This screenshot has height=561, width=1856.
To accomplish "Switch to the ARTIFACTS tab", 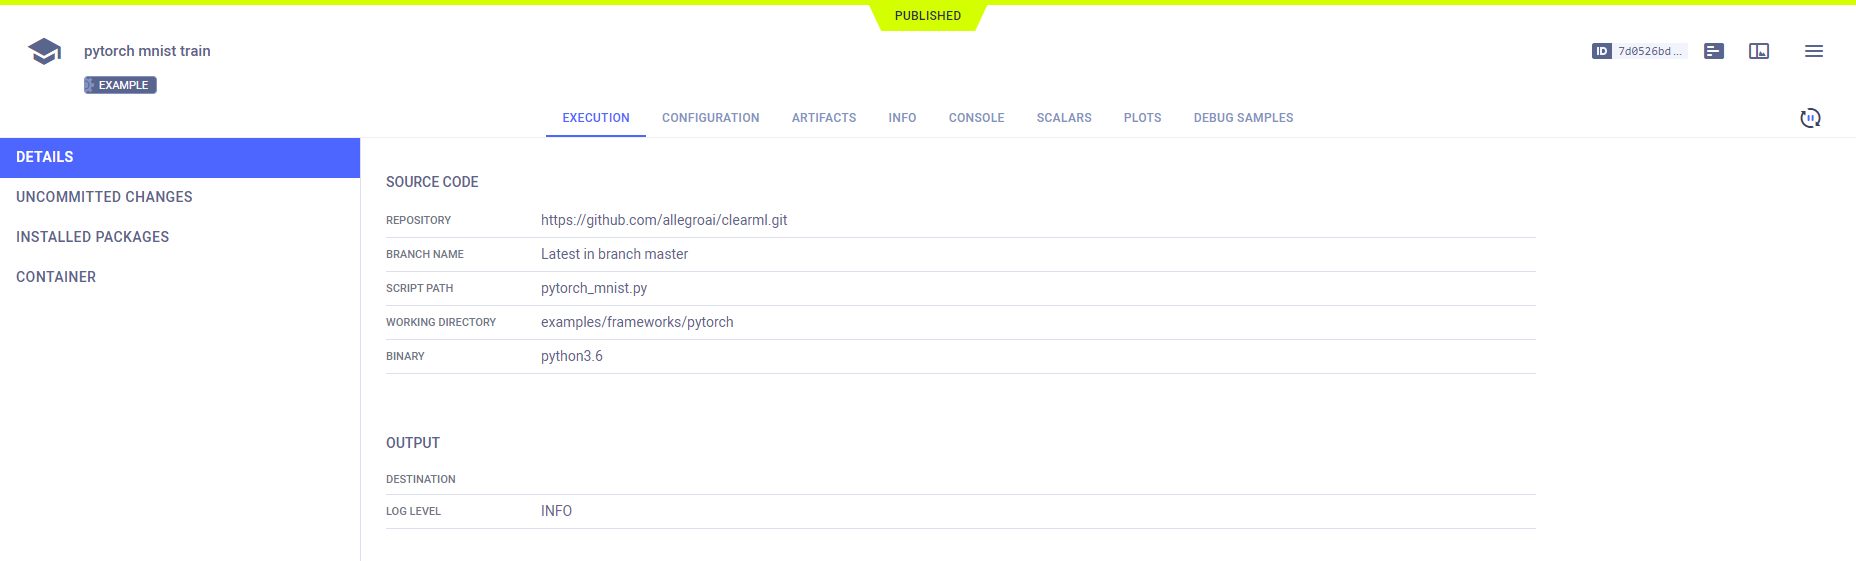I will coord(823,118).
